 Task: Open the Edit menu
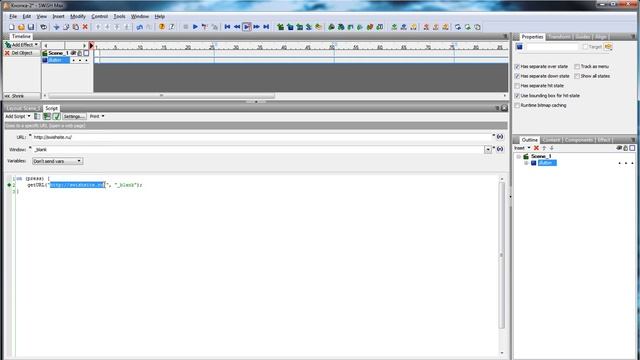[x=27, y=16]
